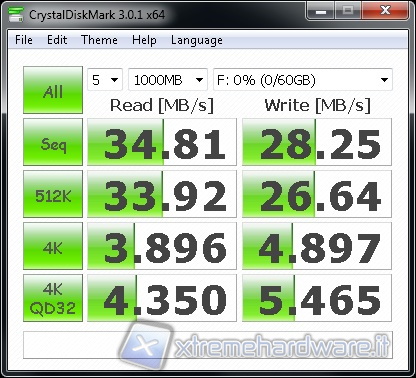Open the 1000MB test size dropdown
This screenshot has width=416, height=378.
coord(168,80)
